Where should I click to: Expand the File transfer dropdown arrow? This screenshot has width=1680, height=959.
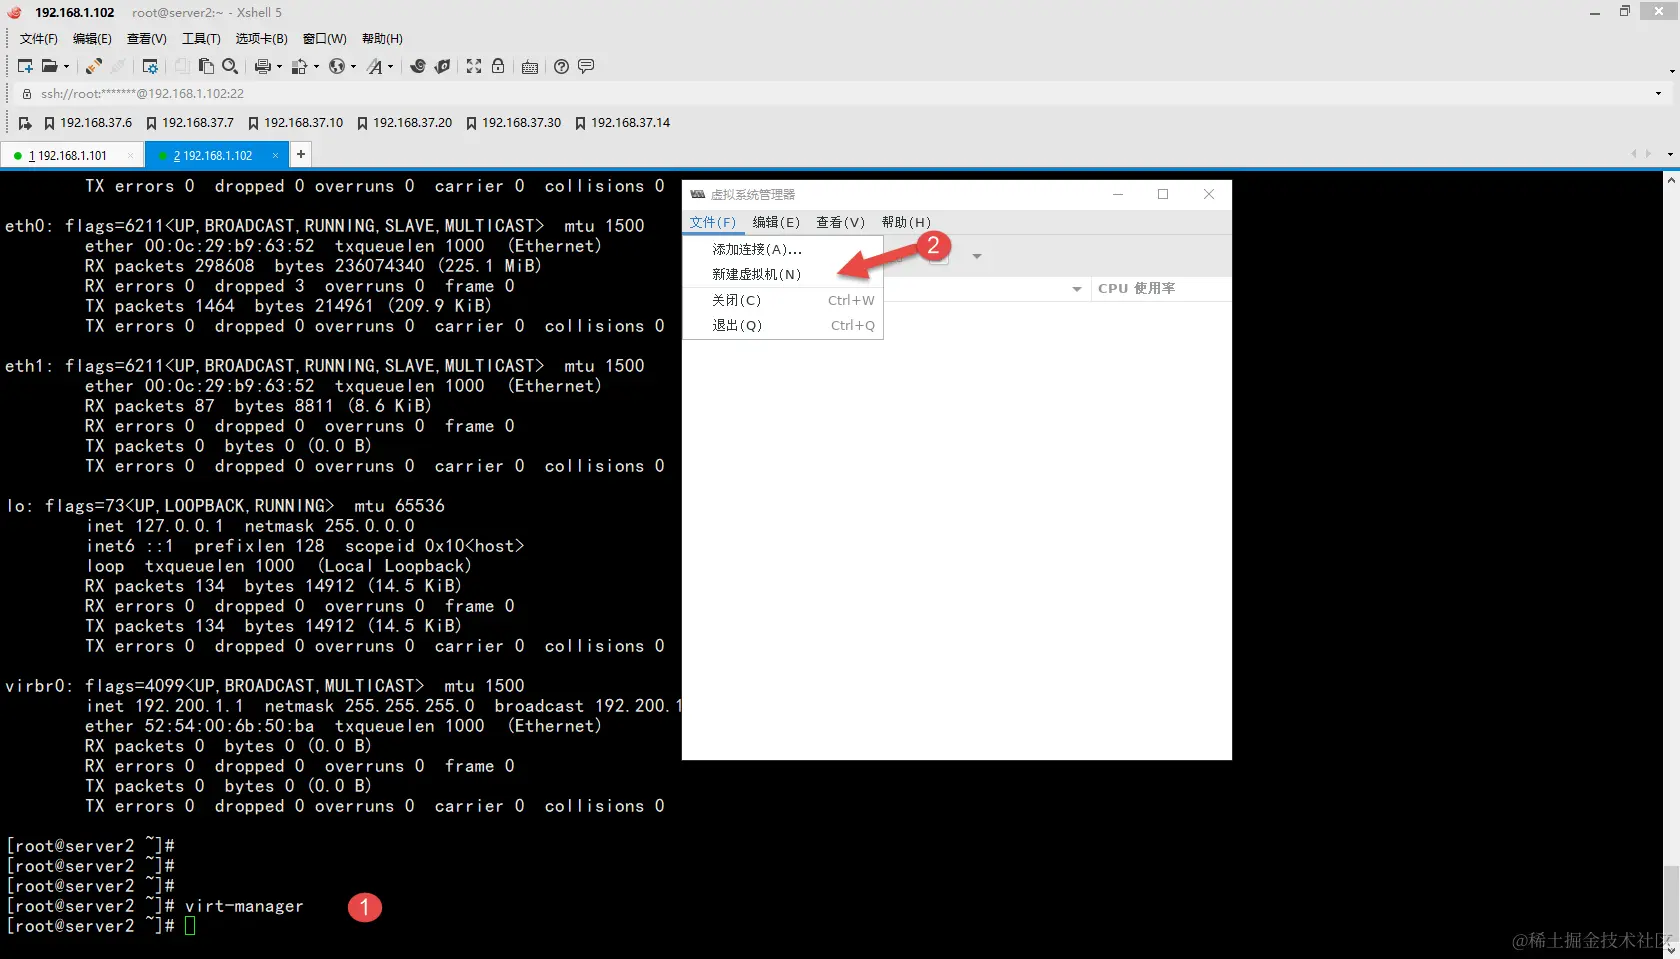click(316, 67)
